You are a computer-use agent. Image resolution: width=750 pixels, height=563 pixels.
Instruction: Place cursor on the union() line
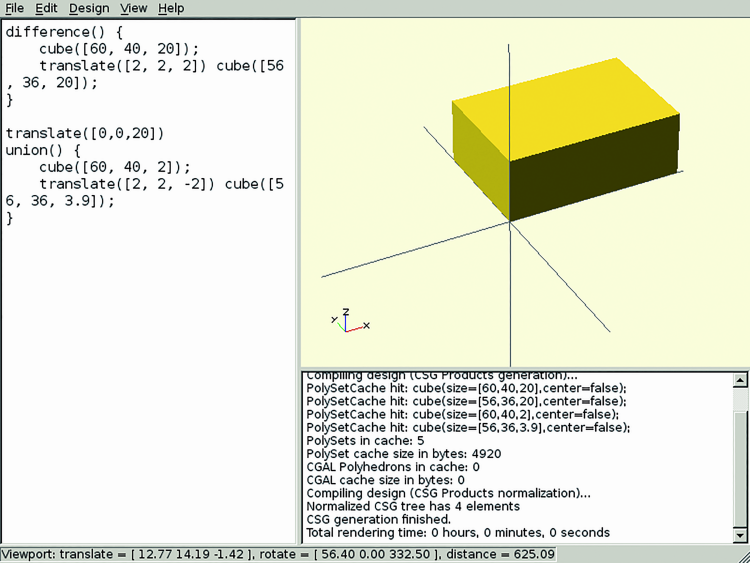click(x=39, y=150)
